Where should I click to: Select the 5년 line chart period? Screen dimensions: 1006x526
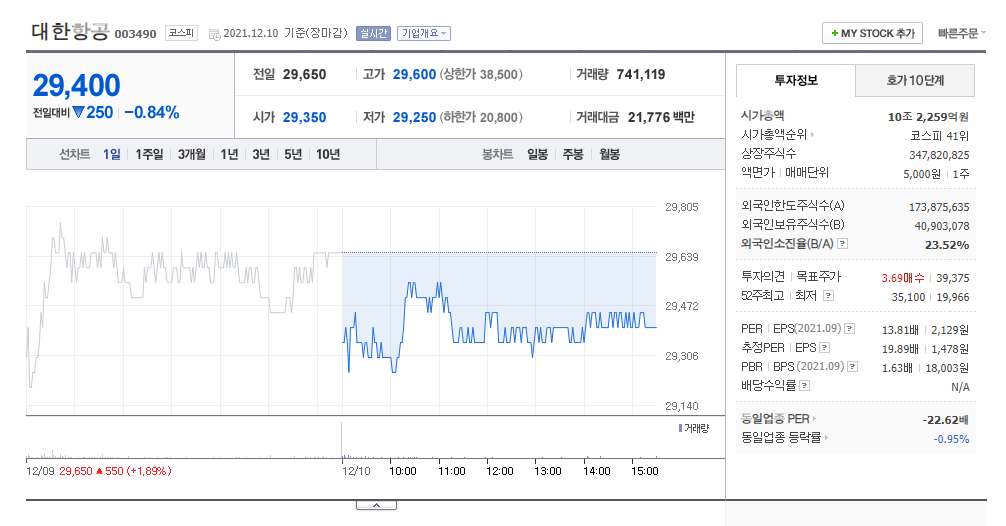click(x=293, y=155)
